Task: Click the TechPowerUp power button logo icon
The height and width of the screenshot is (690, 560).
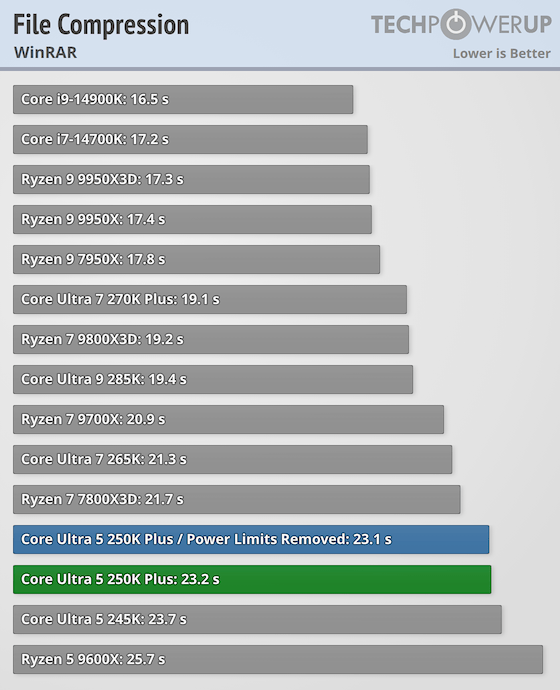Action: click(456, 24)
